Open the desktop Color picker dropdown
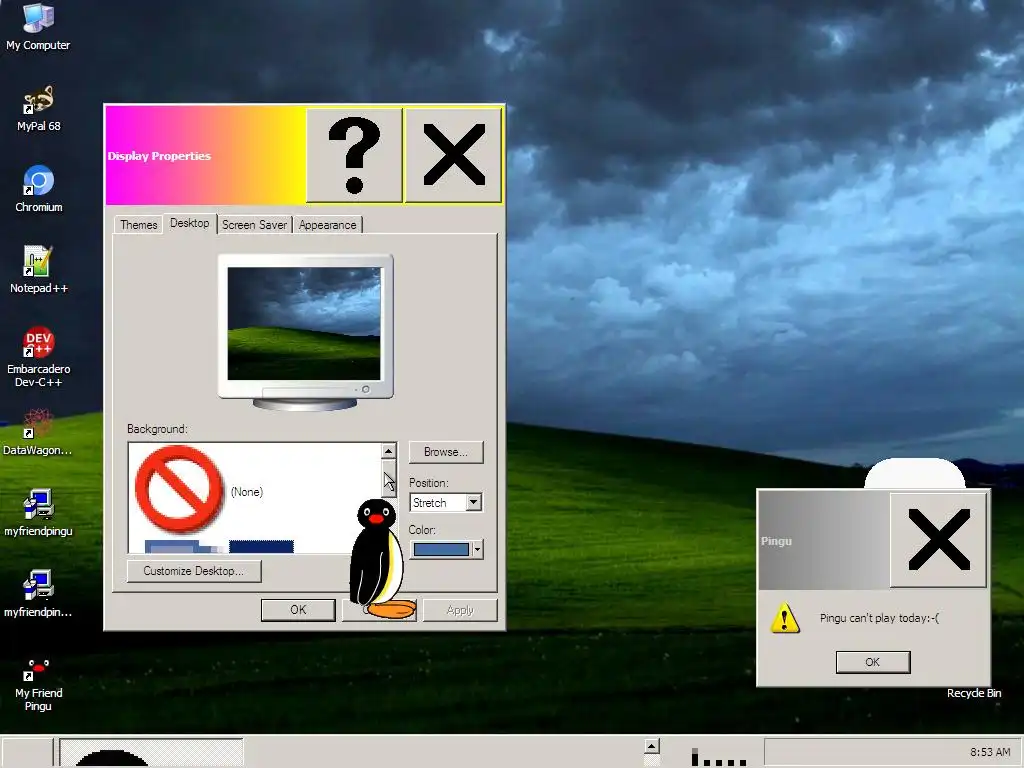This screenshot has height=768, width=1024. [x=477, y=549]
